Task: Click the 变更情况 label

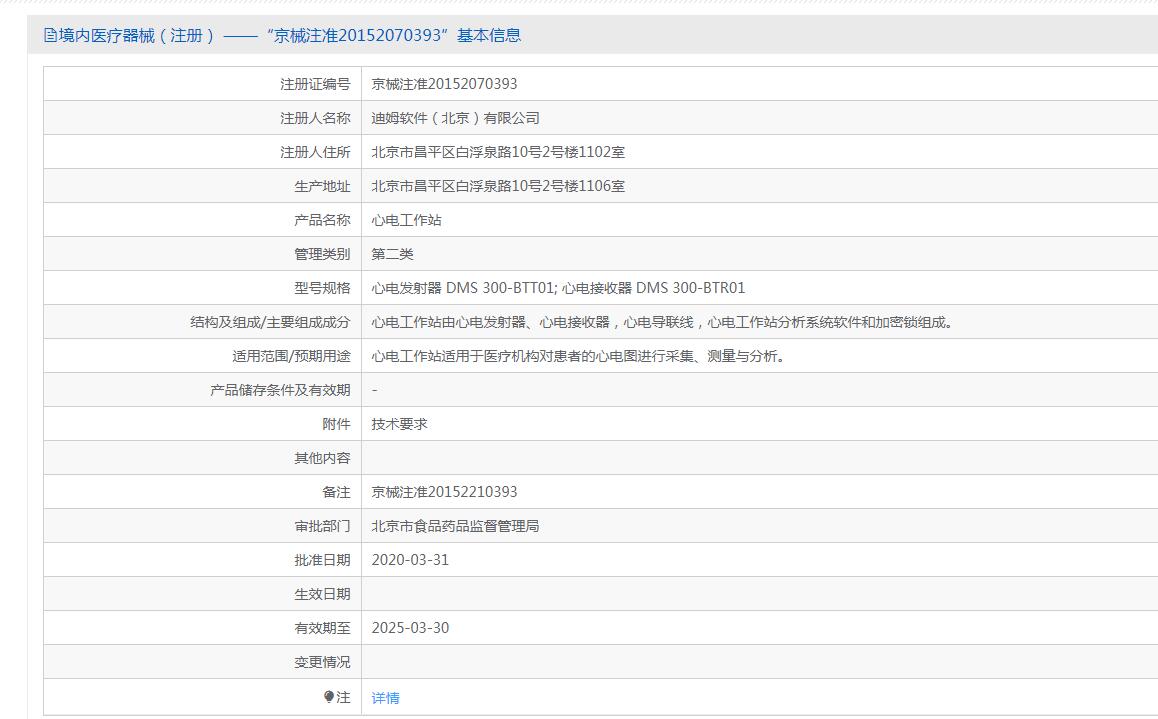Action: tap(322, 661)
